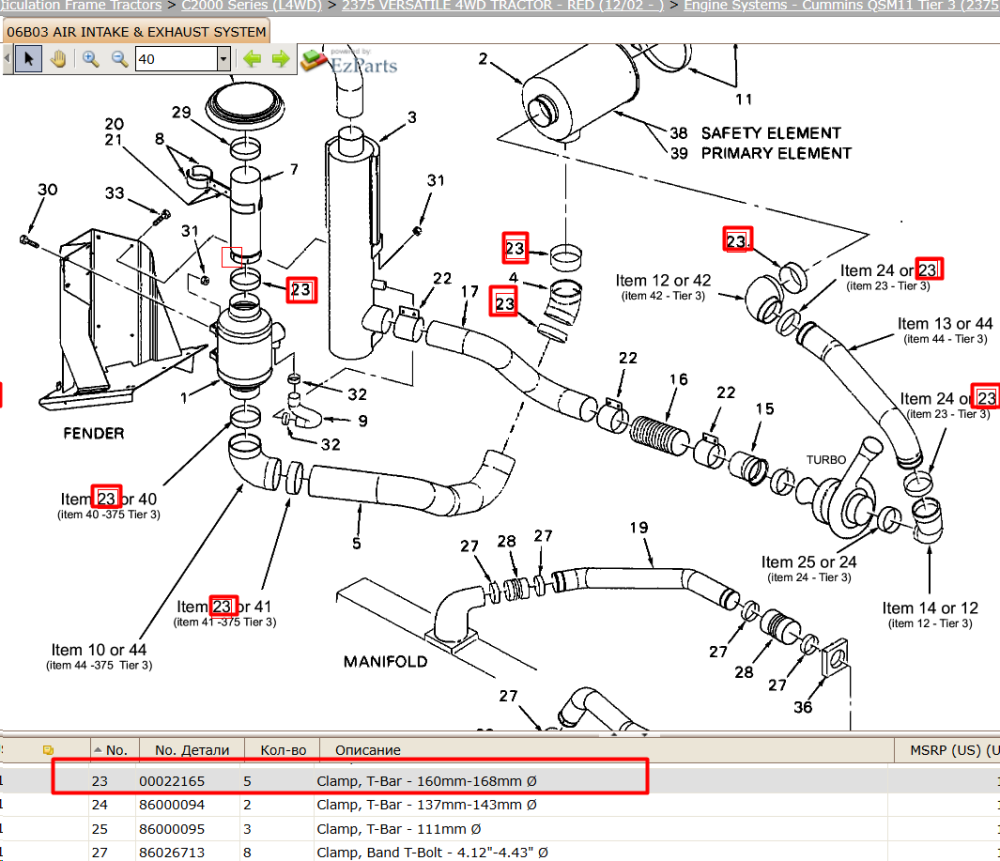Select part number 86026713 cell
The width and height of the screenshot is (1000, 861).
click(x=172, y=853)
